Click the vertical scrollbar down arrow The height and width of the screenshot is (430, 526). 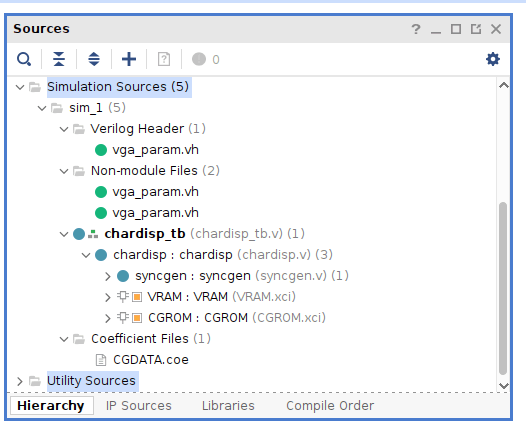pos(504,386)
